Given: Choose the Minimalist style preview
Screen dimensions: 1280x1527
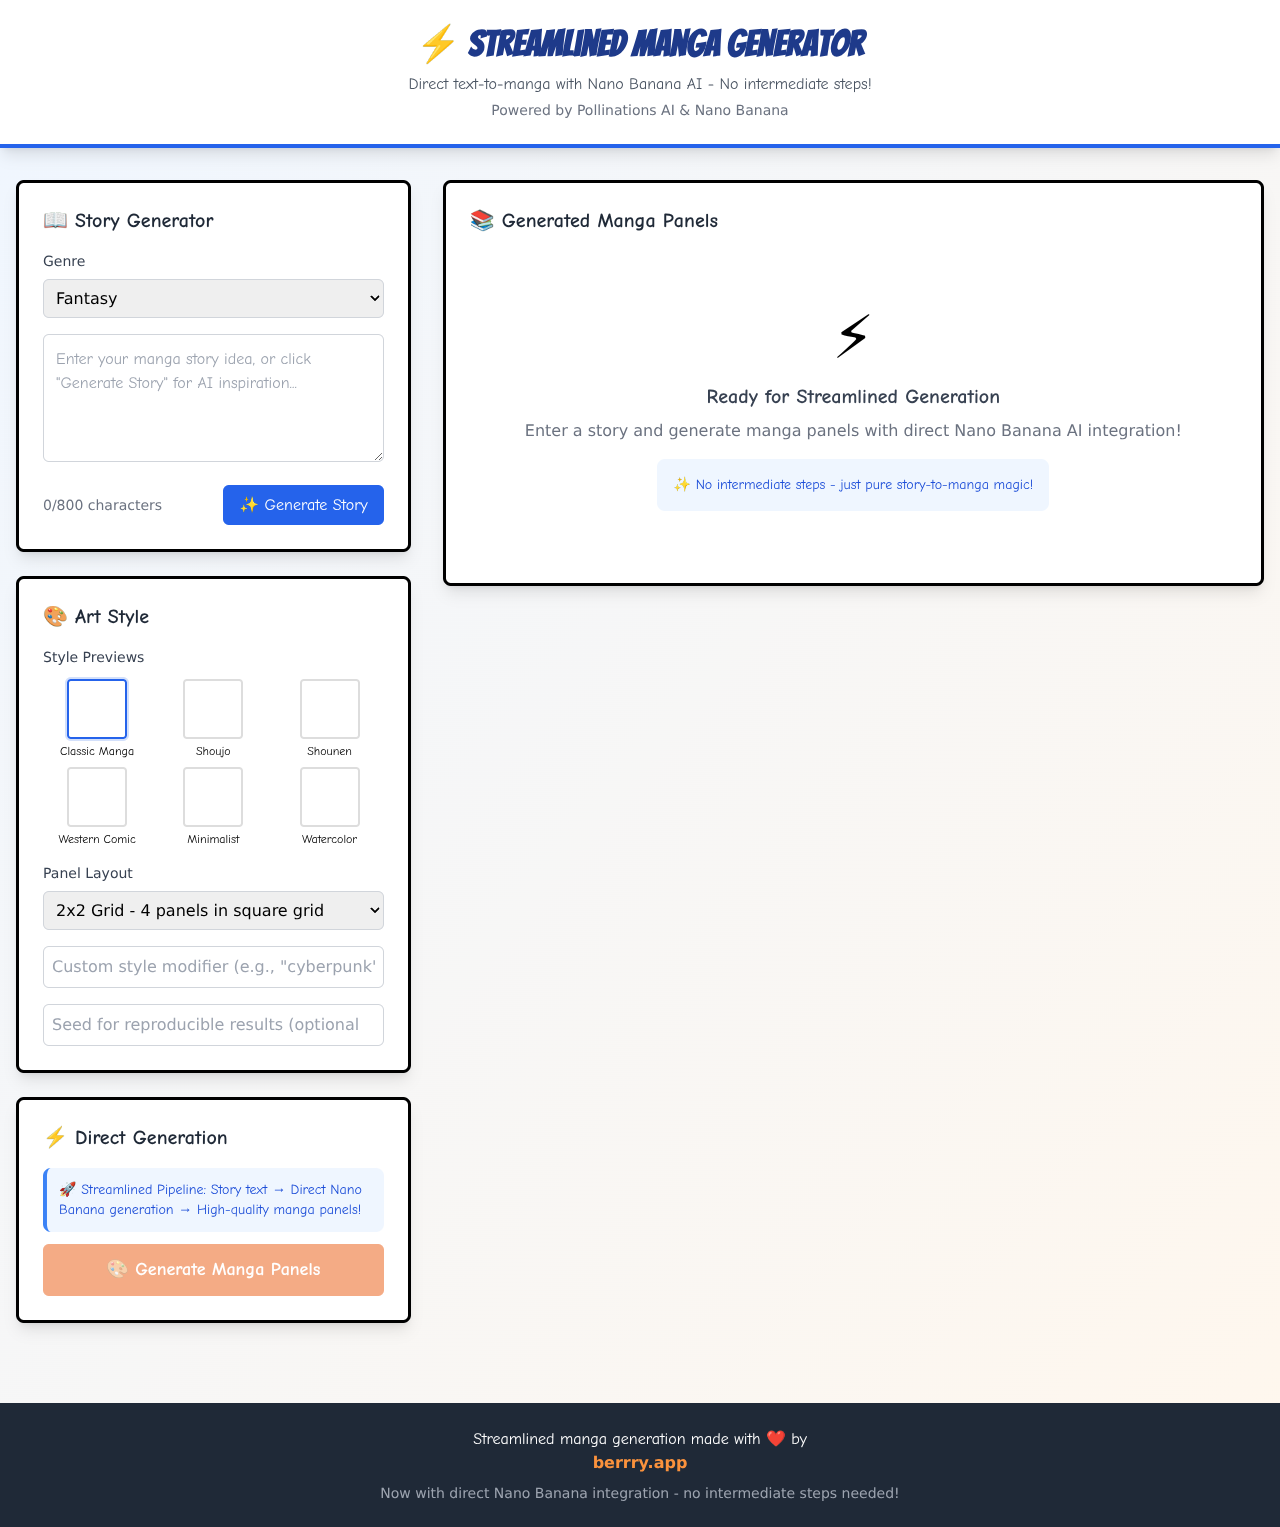Looking at the screenshot, I should 213,797.
